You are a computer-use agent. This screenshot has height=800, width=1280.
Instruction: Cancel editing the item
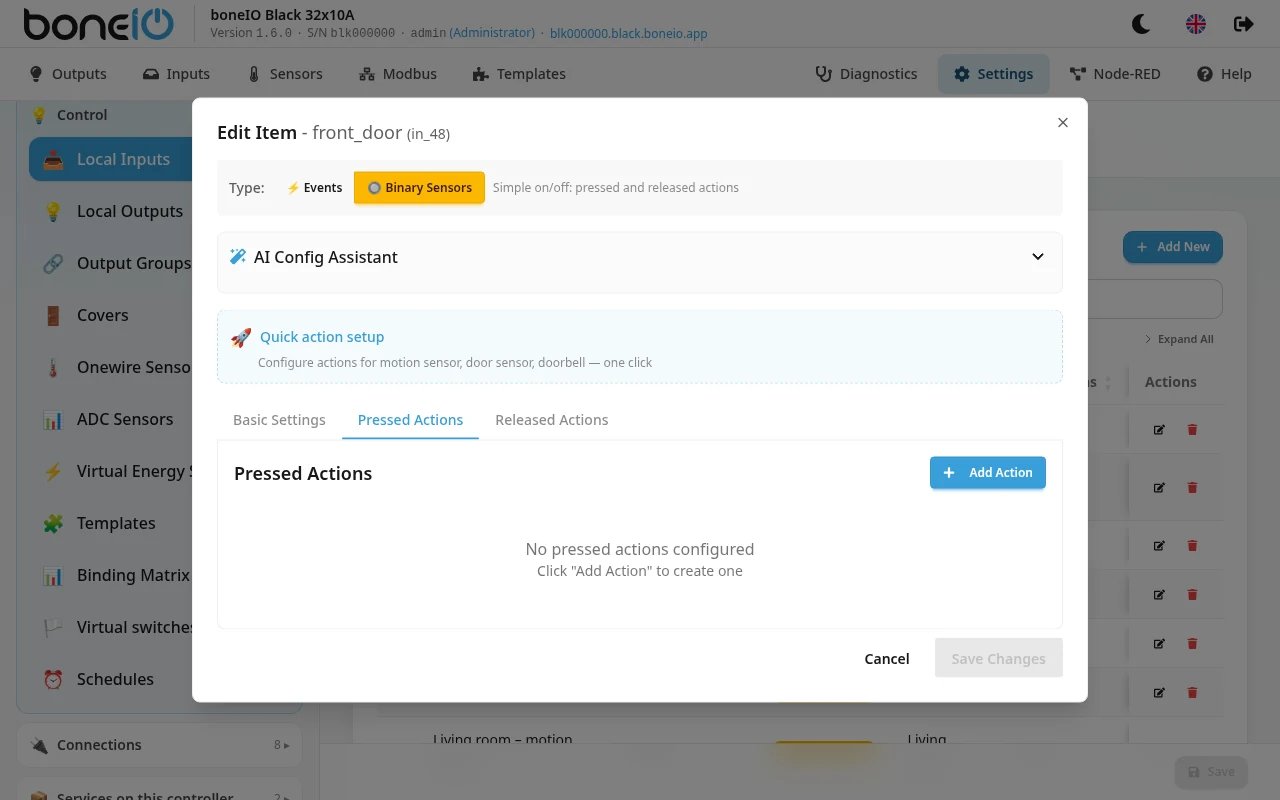(887, 658)
